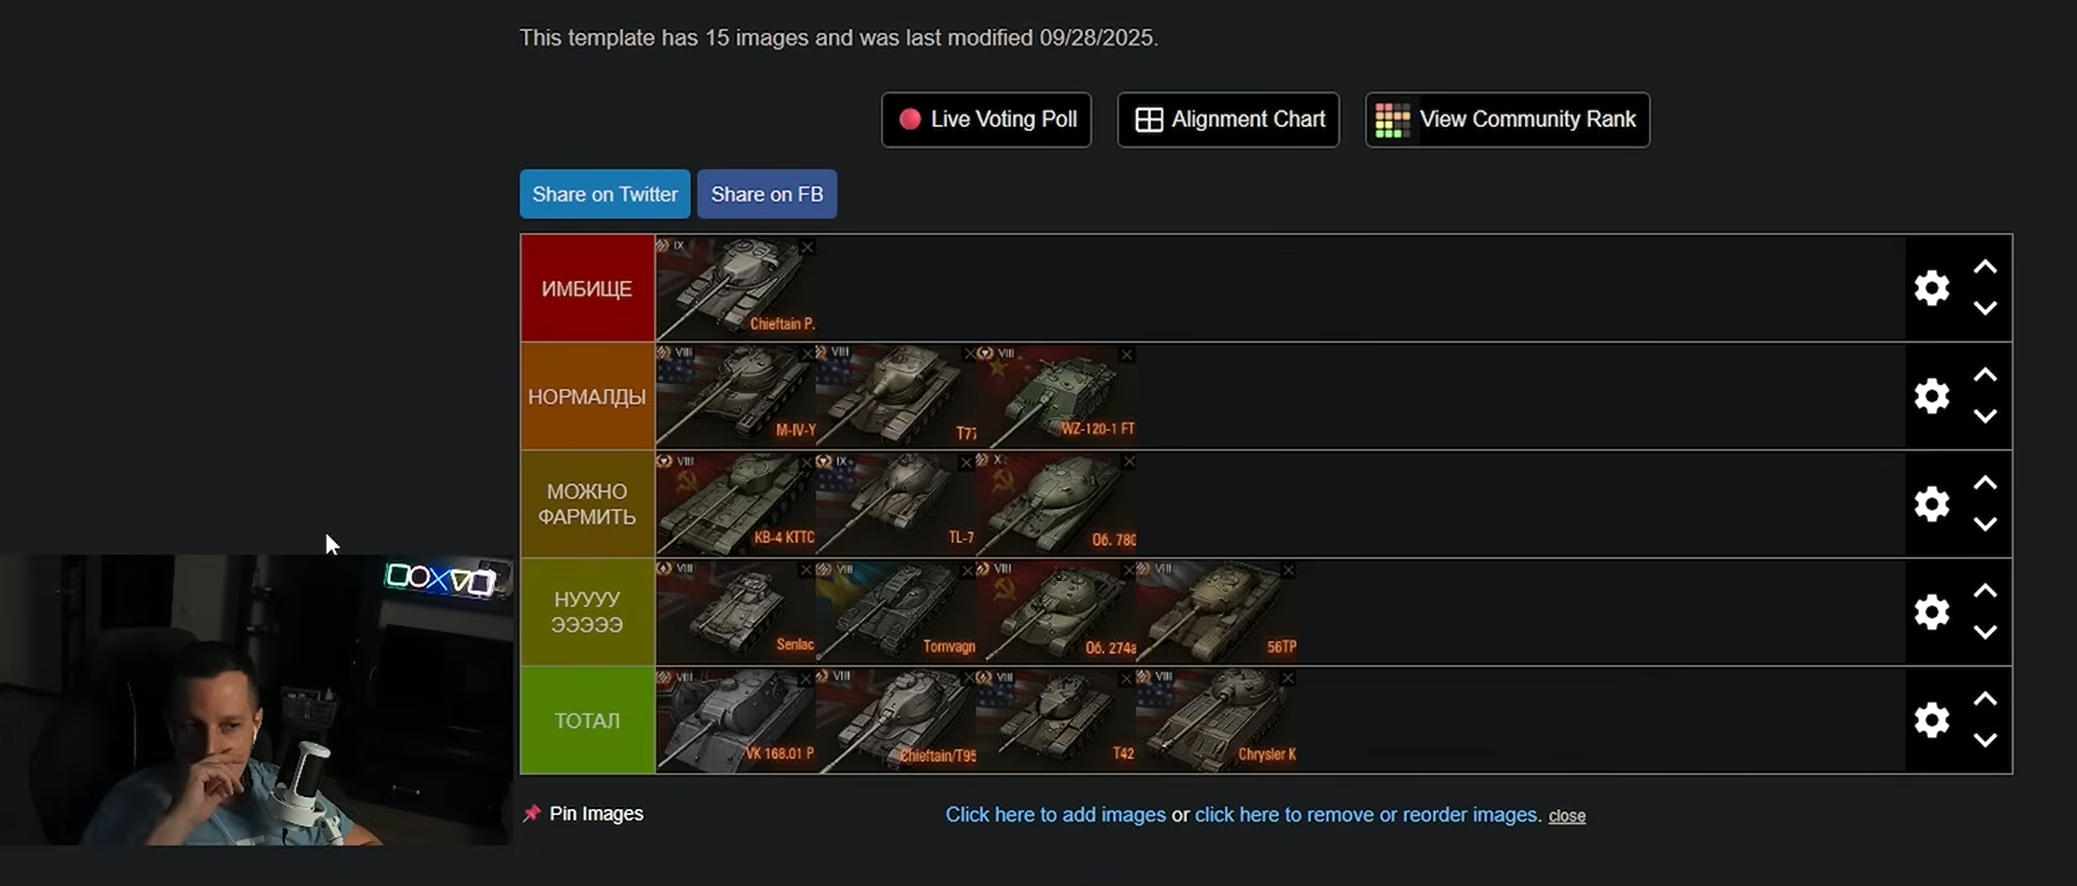The height and width of the screenshot is (886, 2077).
Task: Select the M-IV-Y tank image
Action: [736, 396]
